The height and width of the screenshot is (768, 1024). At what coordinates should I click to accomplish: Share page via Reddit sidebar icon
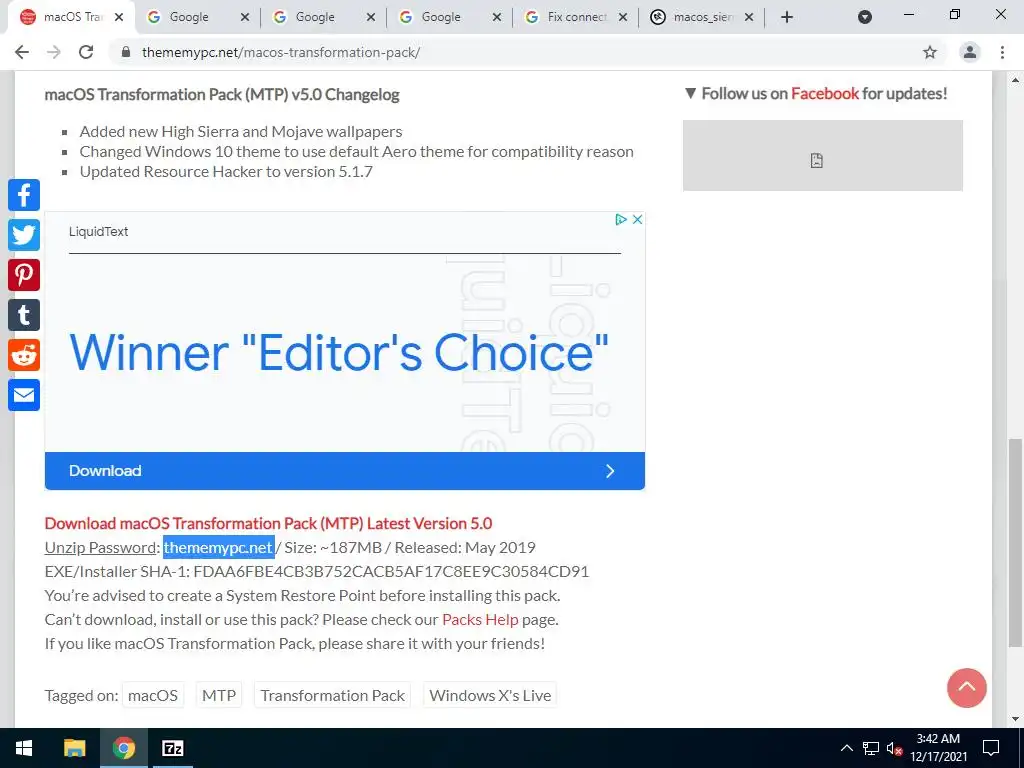pos(24,355)
